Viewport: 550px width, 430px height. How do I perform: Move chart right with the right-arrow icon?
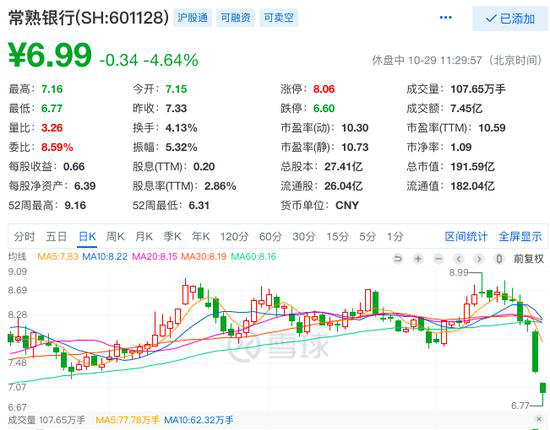pos(479,259)
